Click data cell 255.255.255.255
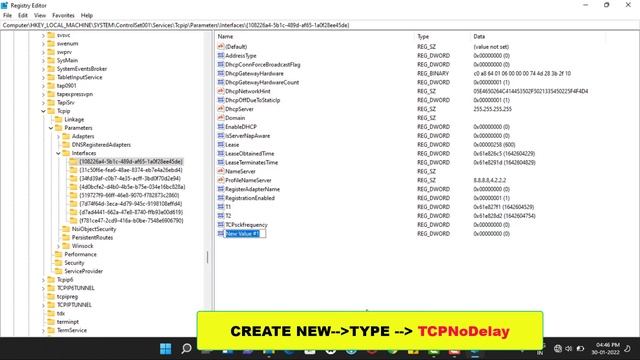This screenshot has width=640, height=360. [x=492, y=109]
